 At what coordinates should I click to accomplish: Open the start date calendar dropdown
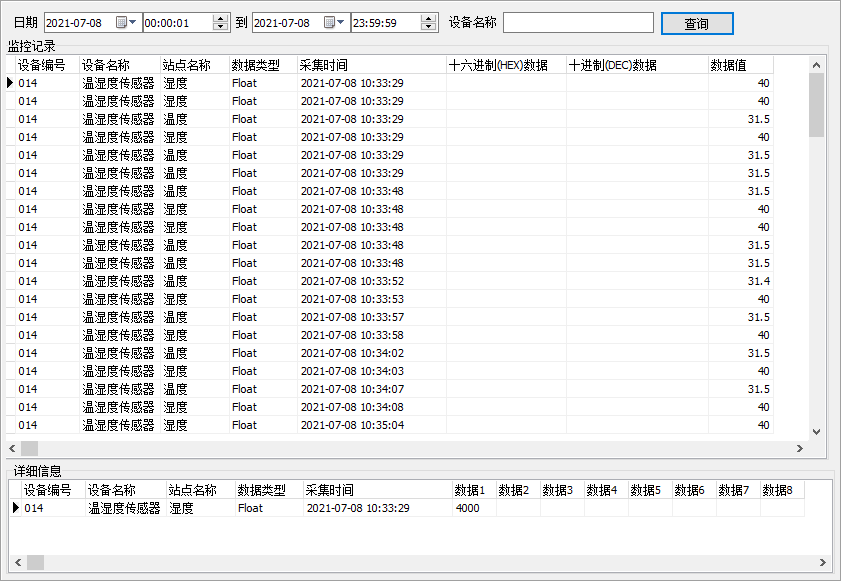coord(127,23)
